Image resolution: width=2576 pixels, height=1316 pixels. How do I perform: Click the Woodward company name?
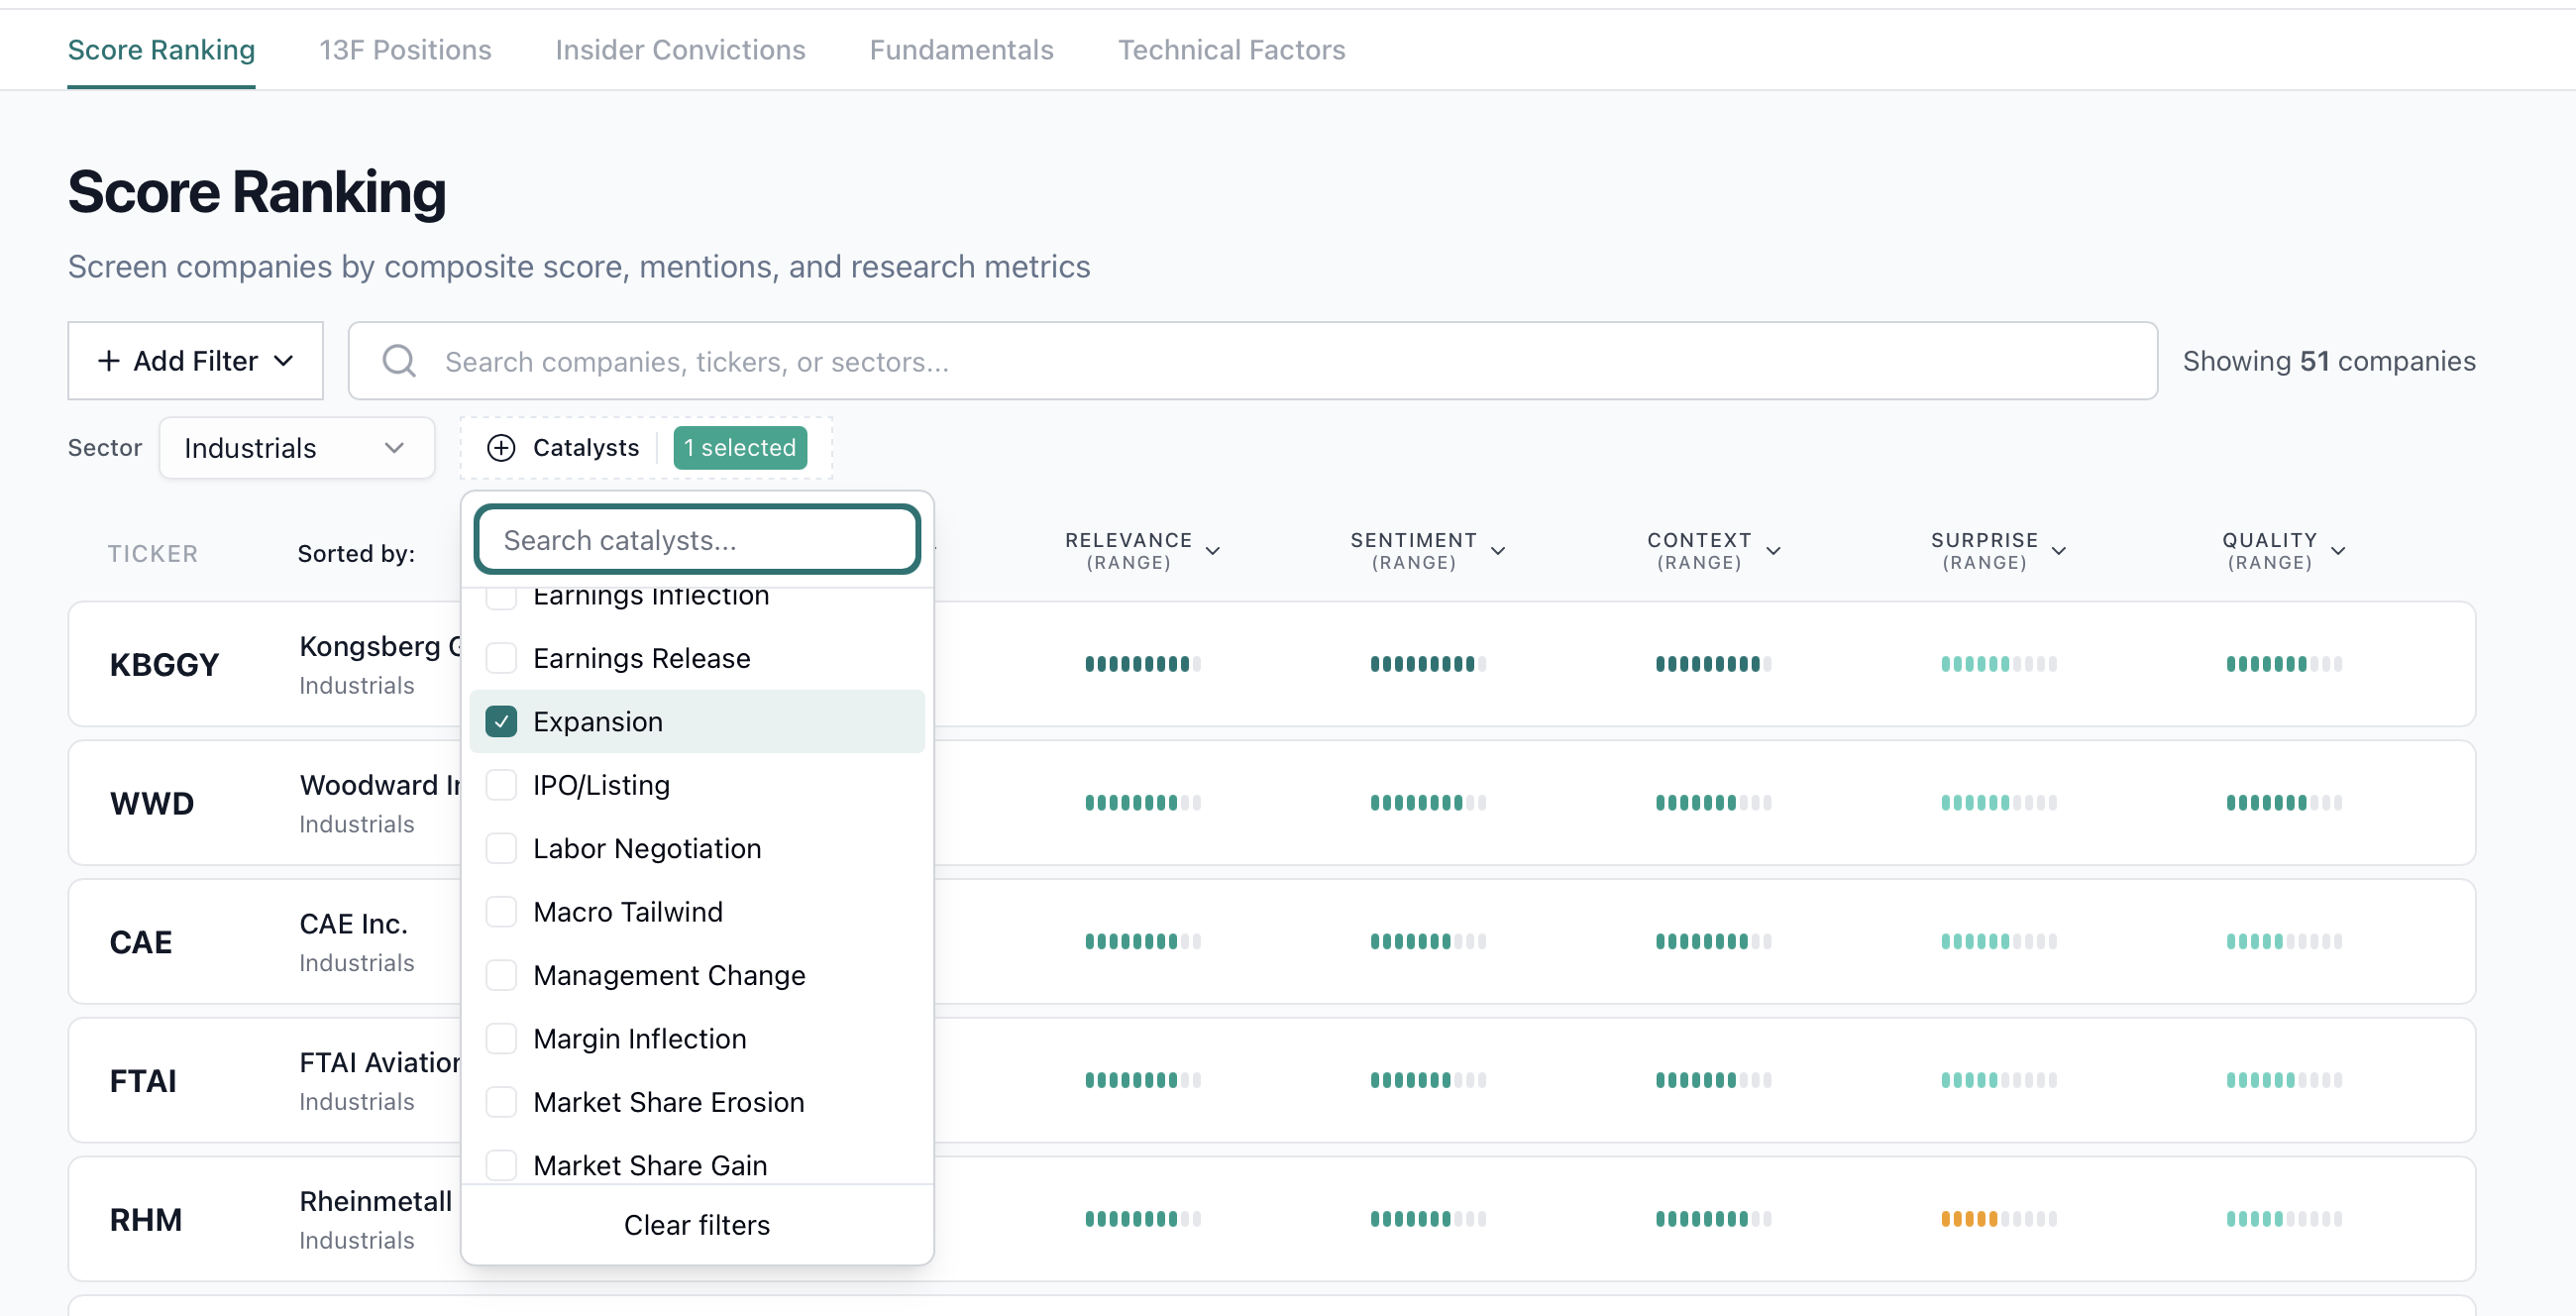click(x=380, y=785)
